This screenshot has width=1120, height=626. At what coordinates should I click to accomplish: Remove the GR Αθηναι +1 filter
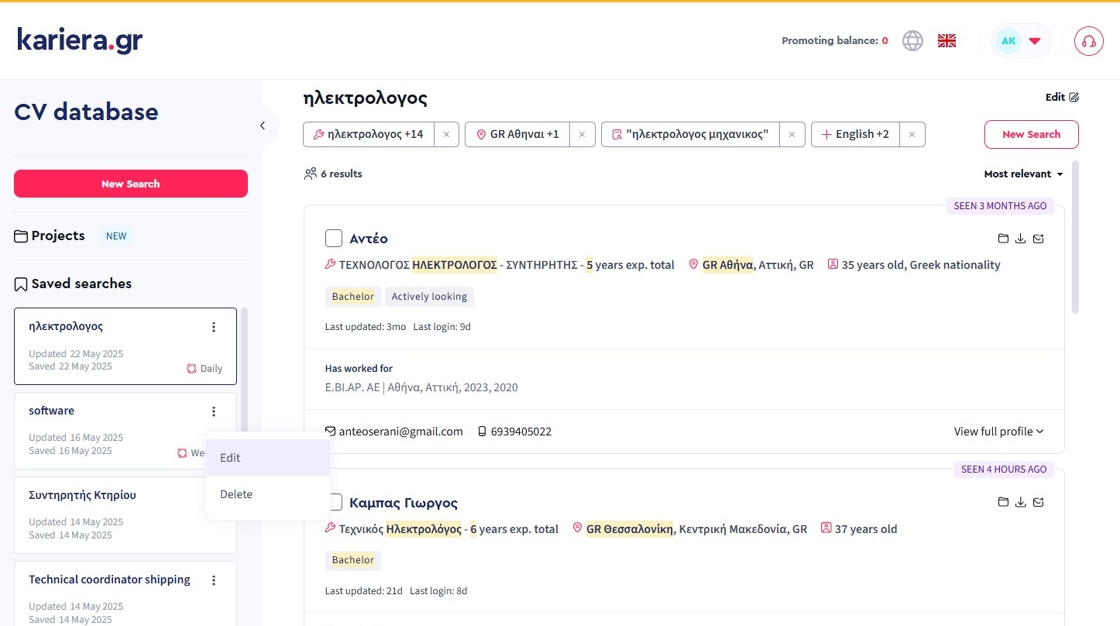582,134
